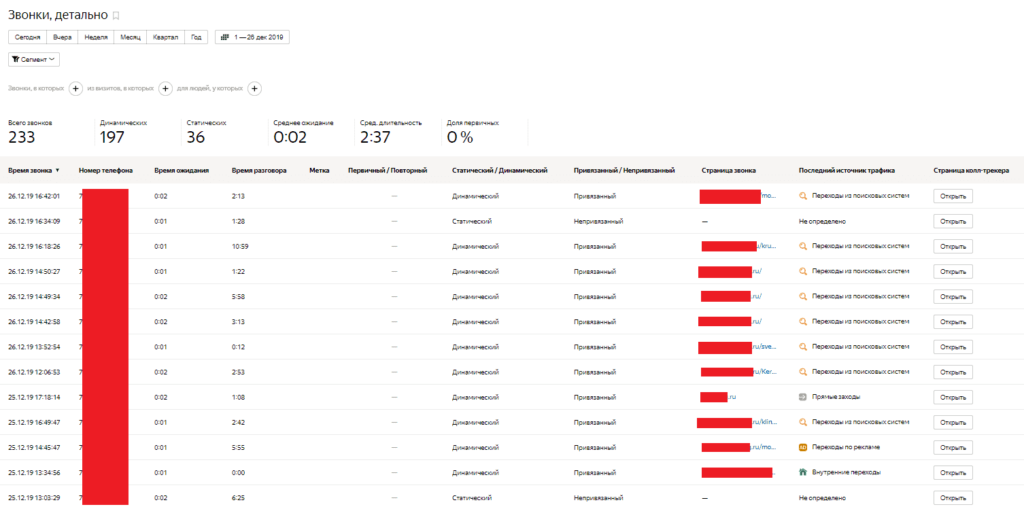Click the "Внутренние переходы" home icon
Screen dimensions: 1024x509
tap(803, 472)
